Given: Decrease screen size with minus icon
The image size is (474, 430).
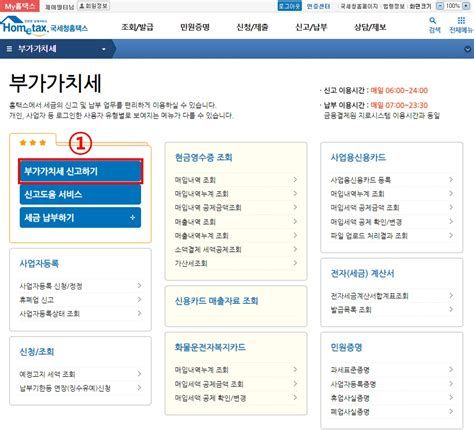Looking at the screenshot, I should (x=440, y=6).
